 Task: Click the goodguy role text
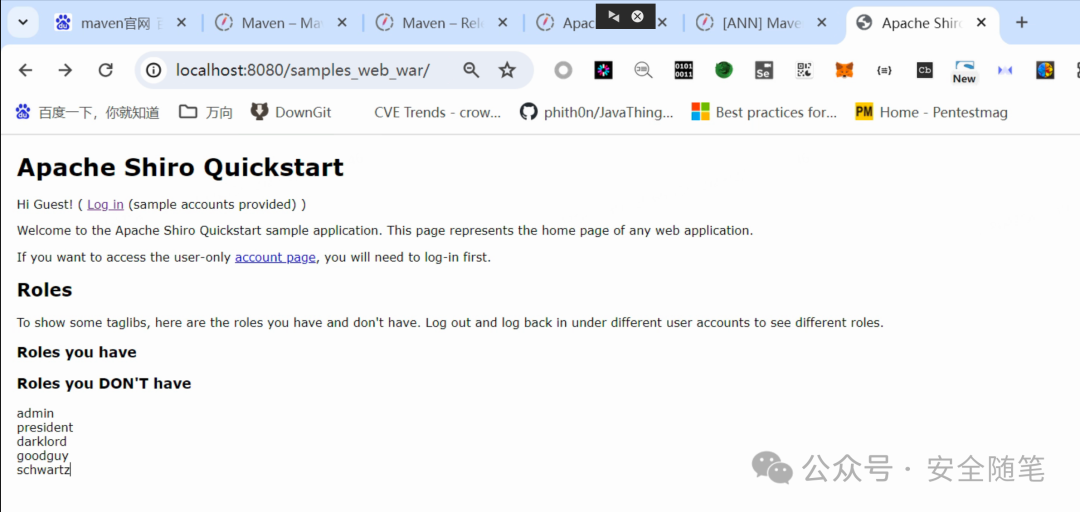click(x=43, y=456)
